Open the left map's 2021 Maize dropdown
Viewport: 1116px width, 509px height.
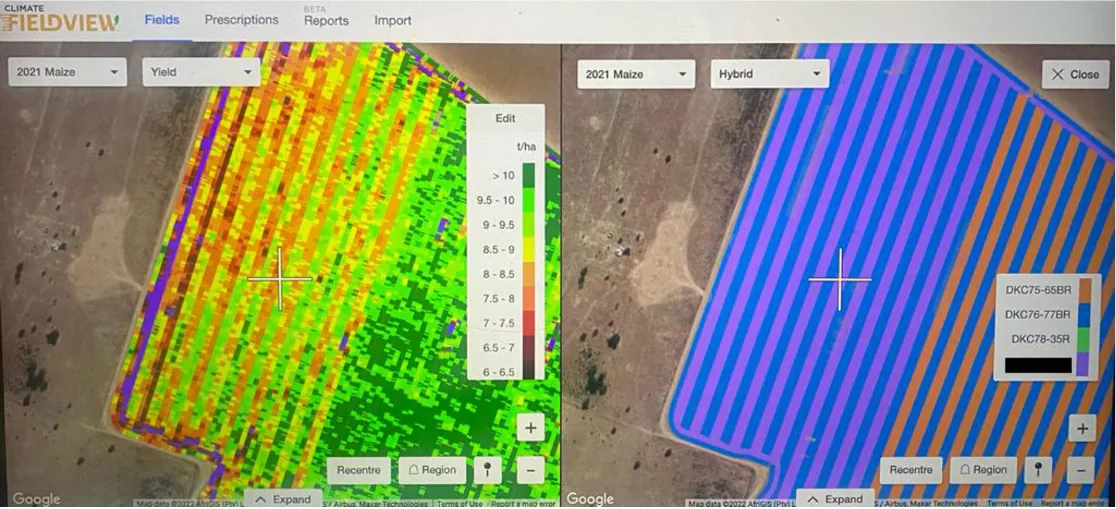click(x=68, y=72)
